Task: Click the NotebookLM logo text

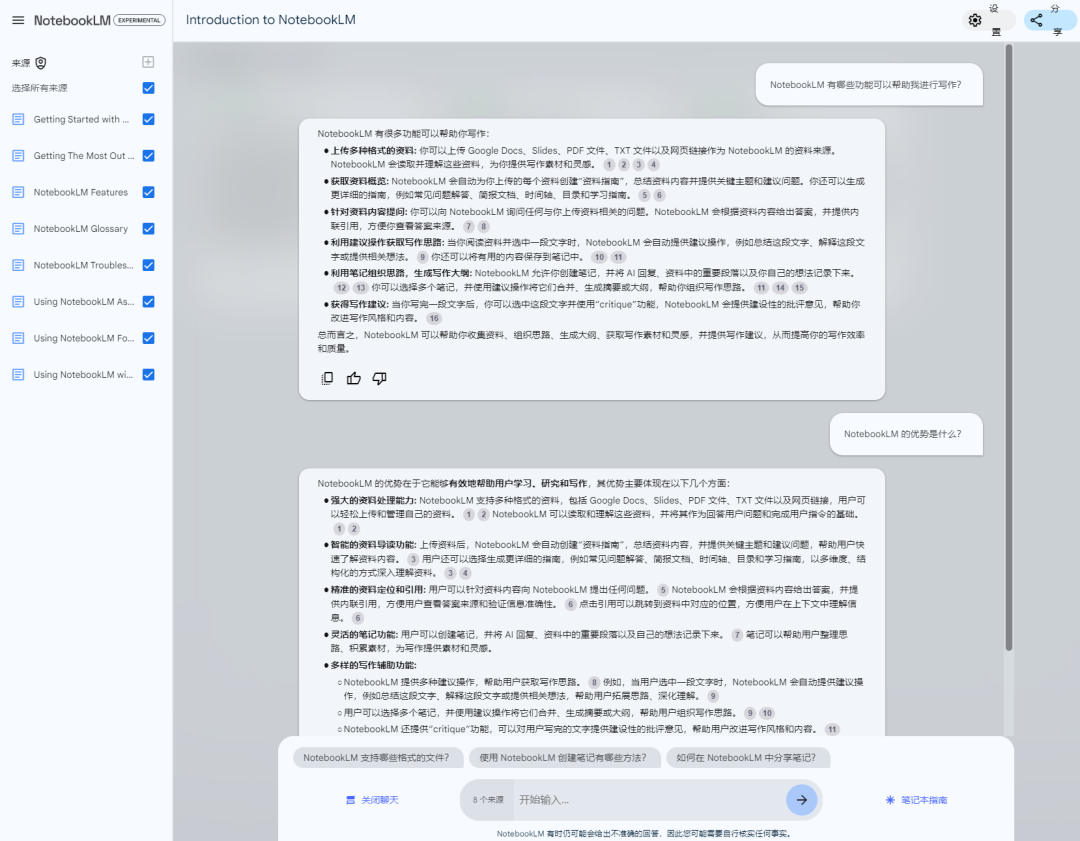Action: click(x=72, y=21)
